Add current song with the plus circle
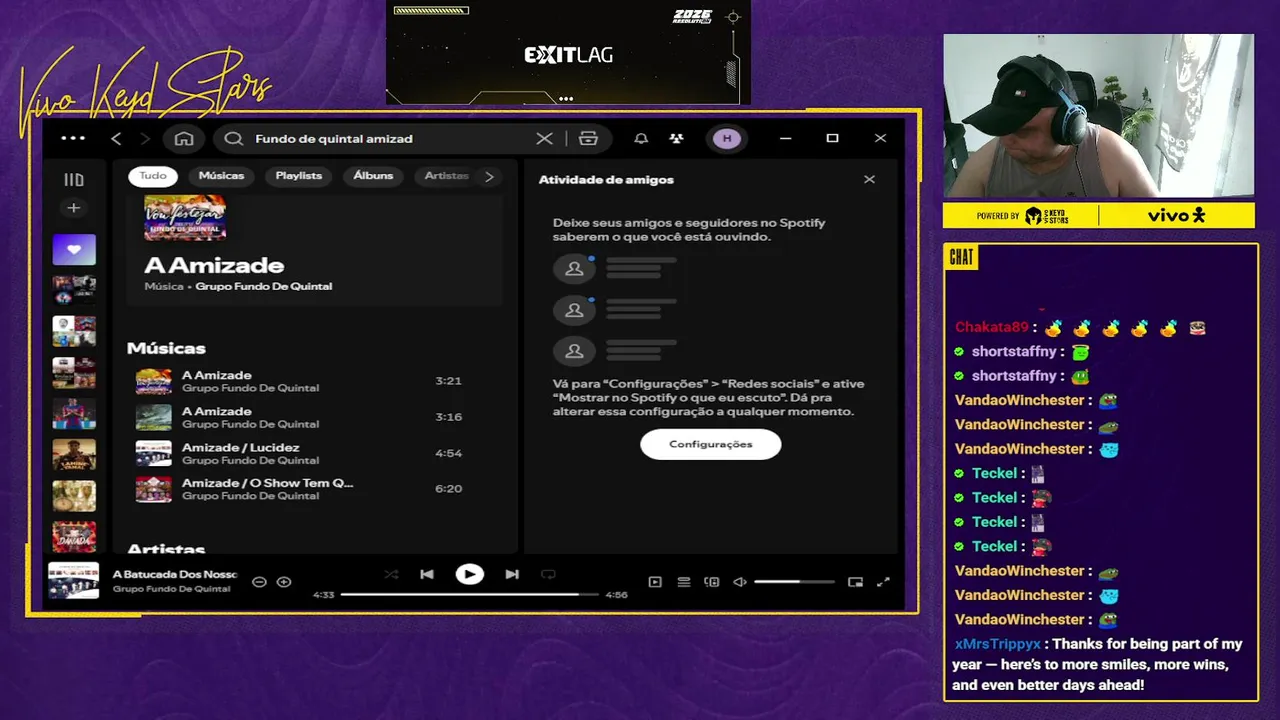The image size is (1280, 720). [x=284, y=582]
